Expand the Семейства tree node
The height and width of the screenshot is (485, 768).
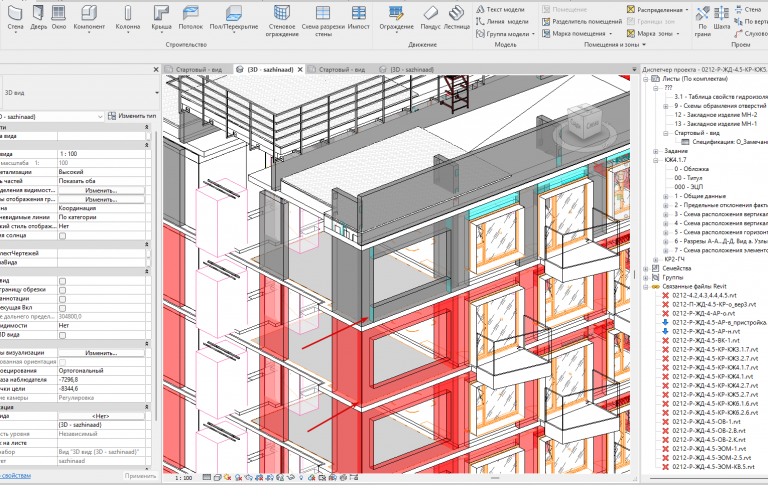point(646,268)
